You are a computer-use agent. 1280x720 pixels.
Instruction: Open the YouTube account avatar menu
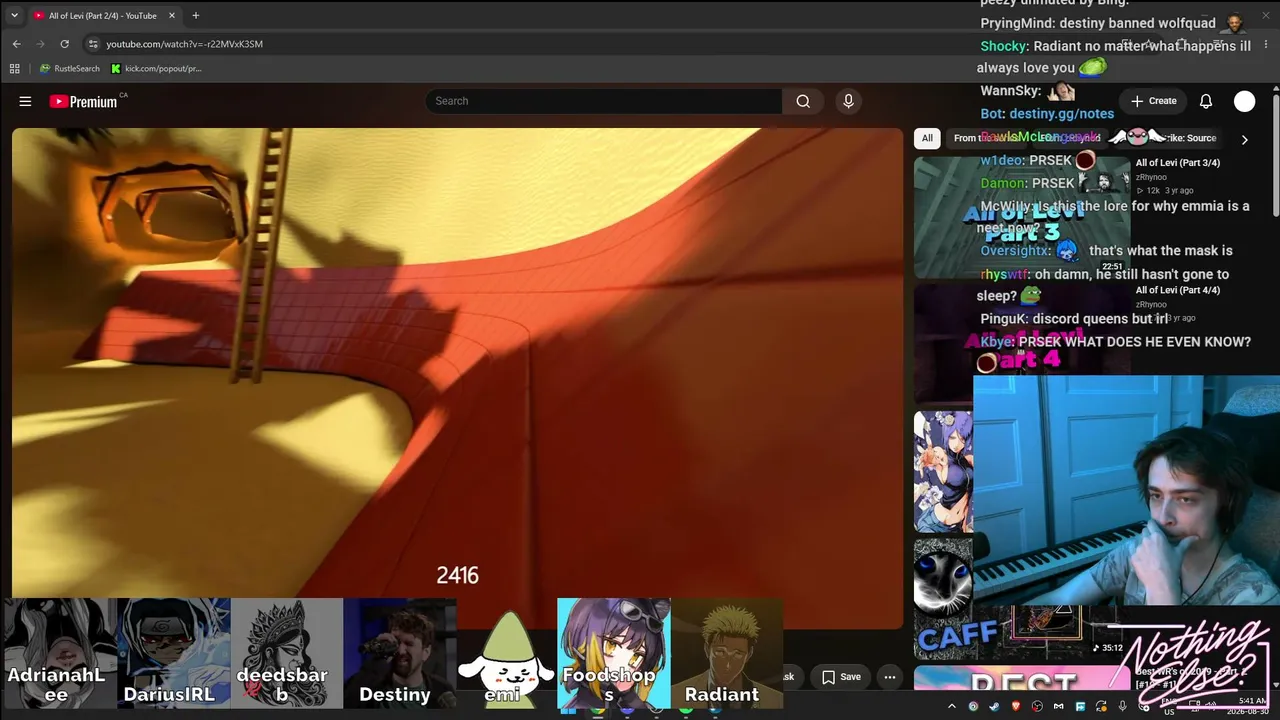click(x=1244, y=101)
